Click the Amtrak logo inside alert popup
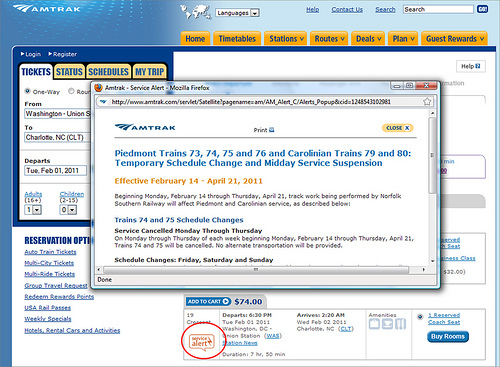The width and height of the screenshot is (500, 367). [145, 127]
